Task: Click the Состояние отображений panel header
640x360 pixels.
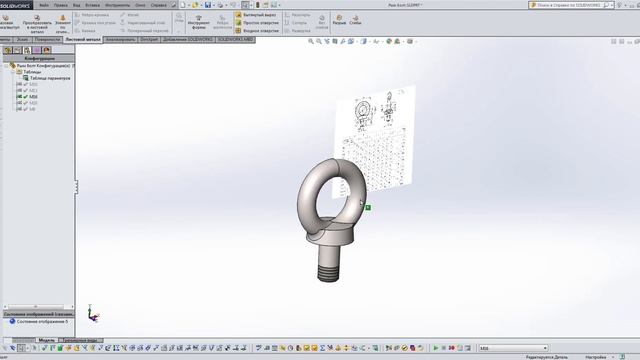Action: point(39,314)
